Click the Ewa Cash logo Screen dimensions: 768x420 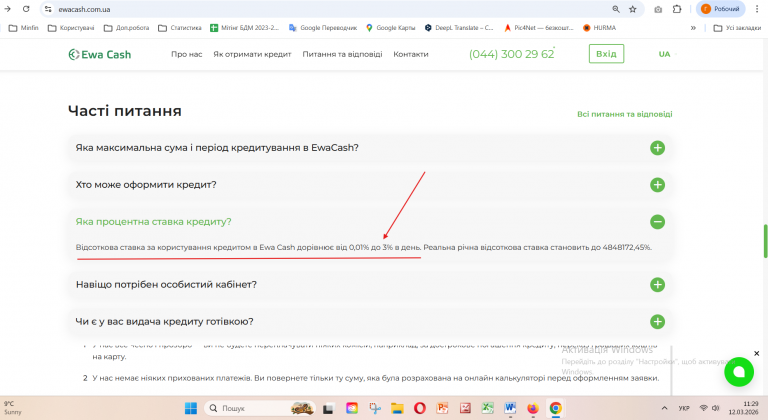[100, 54]
